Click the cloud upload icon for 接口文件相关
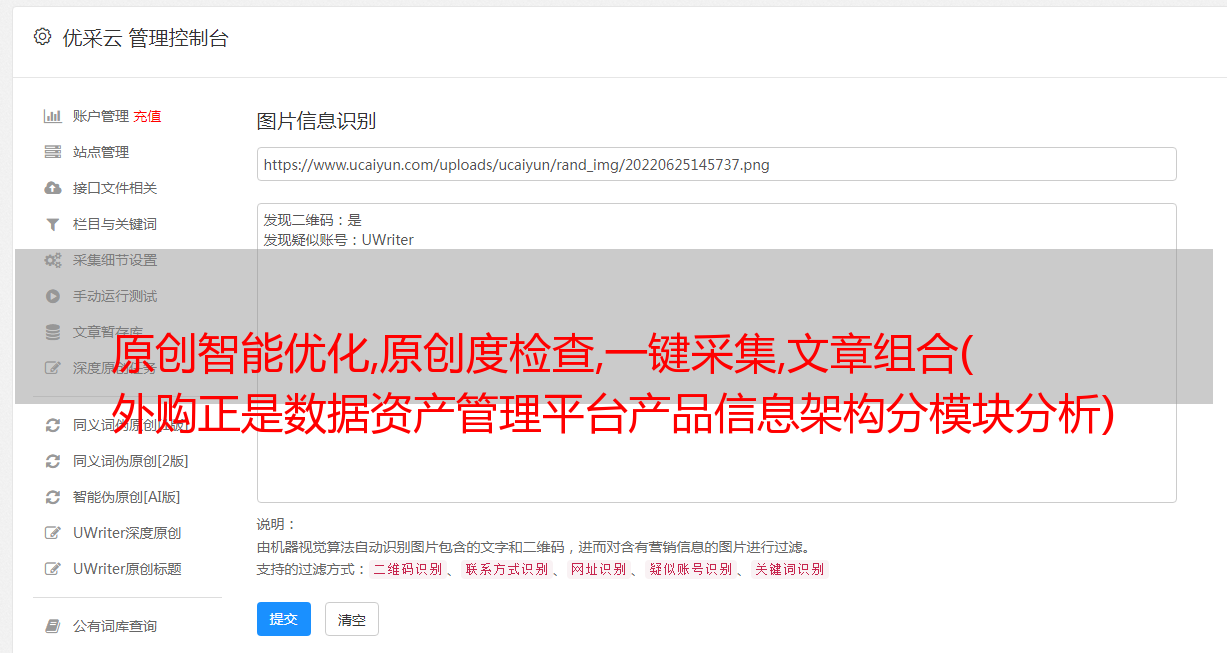 (53, 188)
